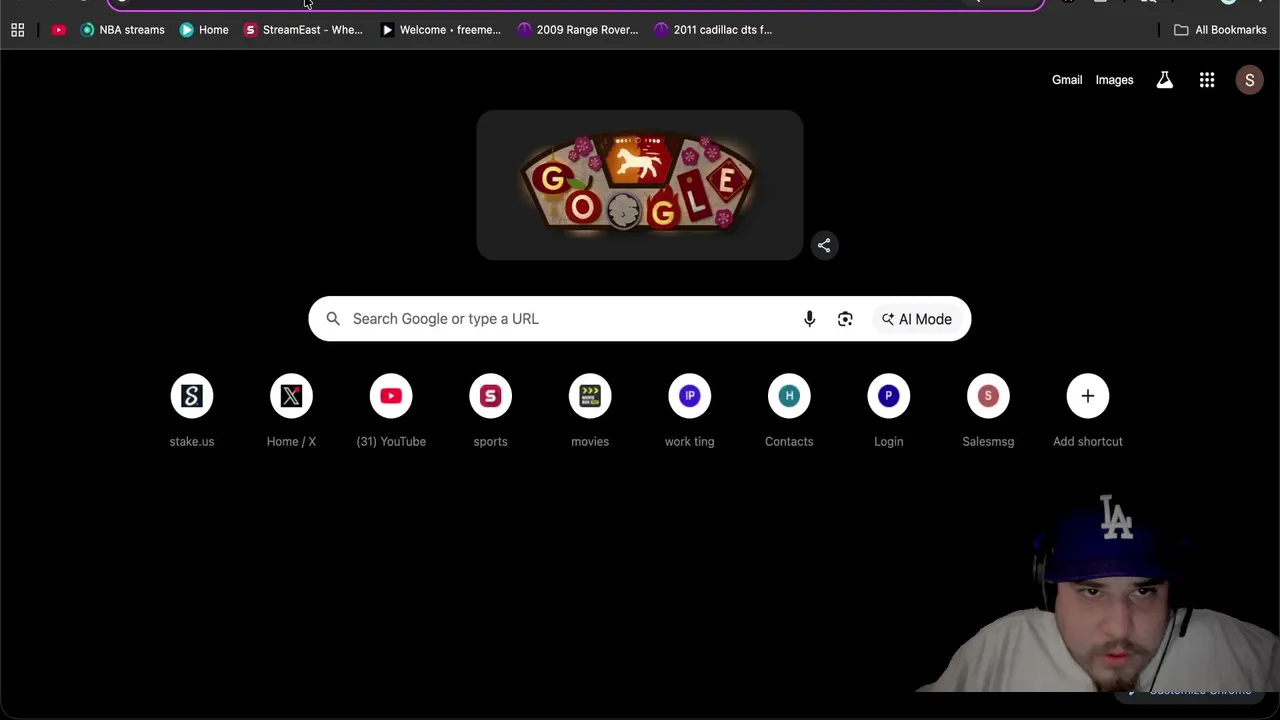Screen dimensions: 1280x720
Task: Go to Google Images
Action: click(1114, 80)
